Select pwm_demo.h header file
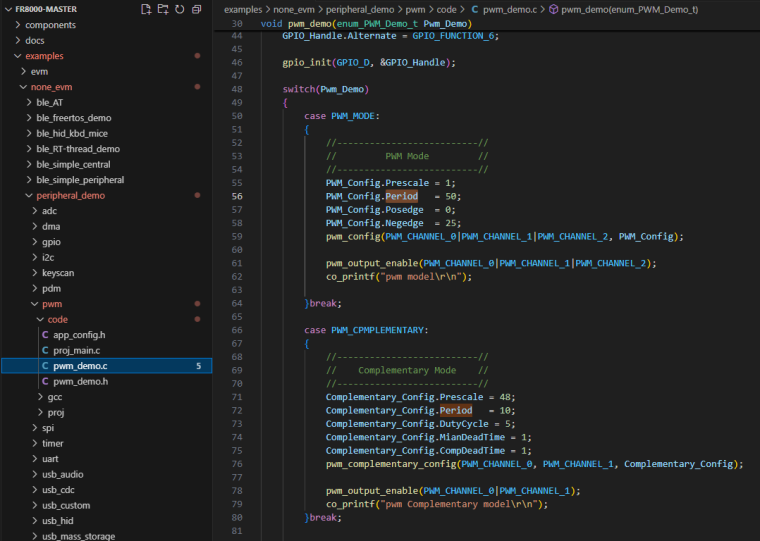This screenshot has height=541, width=760. (x=80, y=381)
